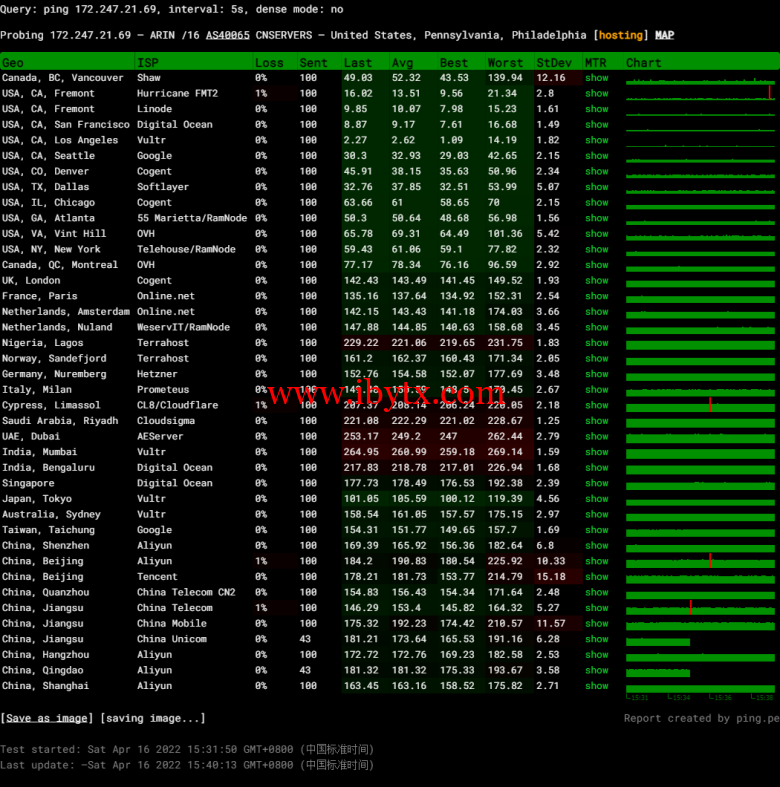Show MTR for Japan Tokyo Vultr row

[597, 499]
